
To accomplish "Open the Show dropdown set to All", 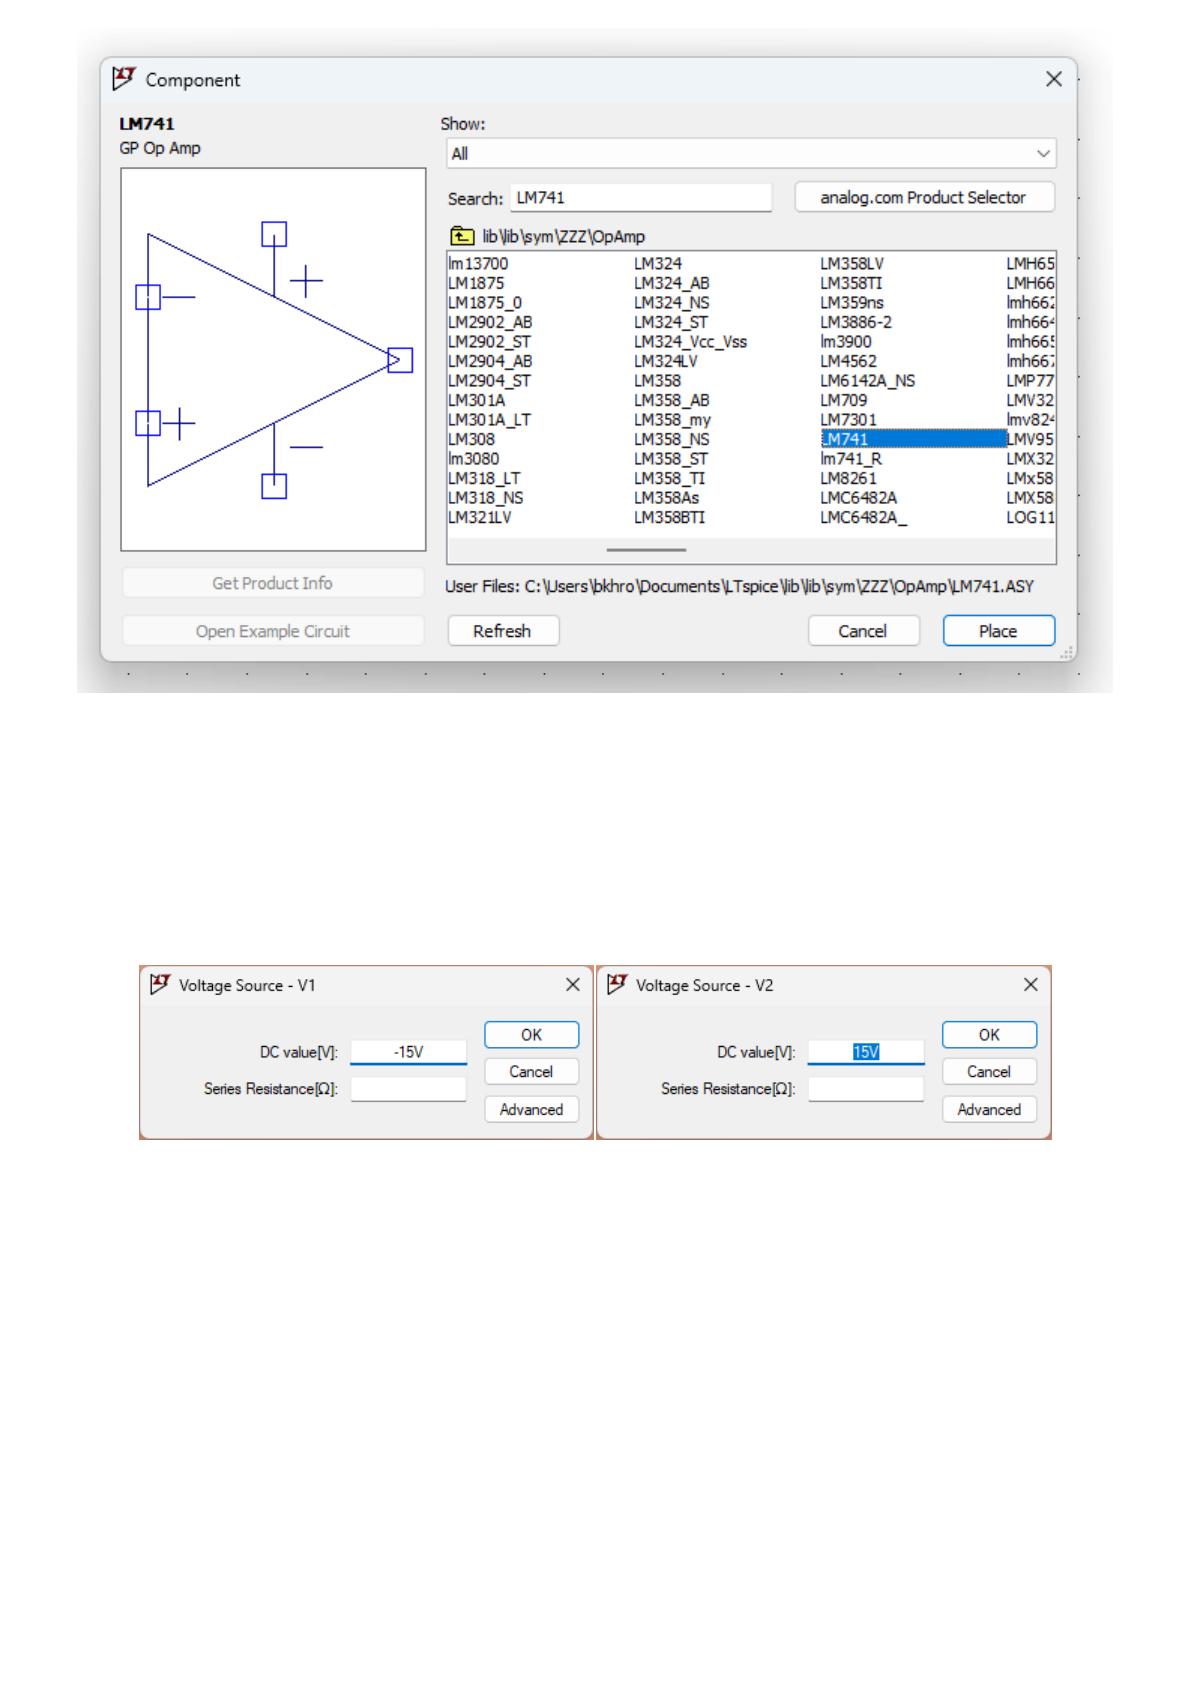I will click(750, 154).
